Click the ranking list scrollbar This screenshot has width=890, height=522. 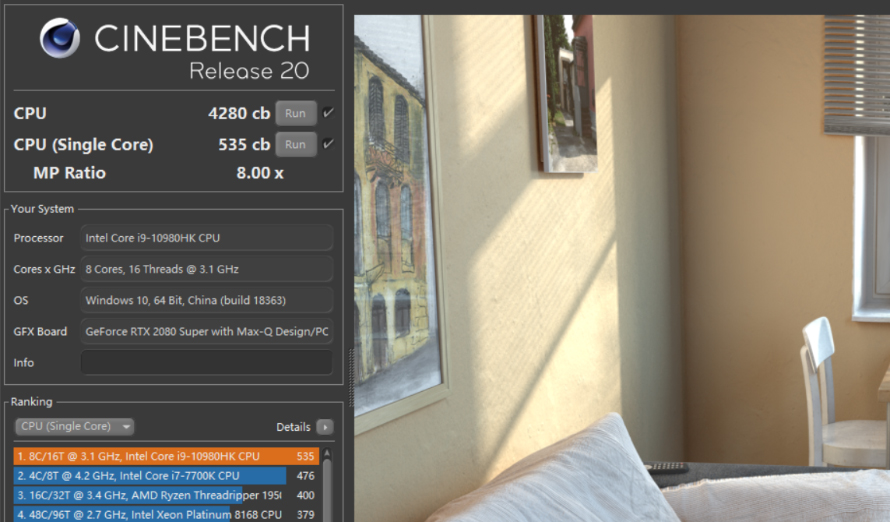(326, 491)
